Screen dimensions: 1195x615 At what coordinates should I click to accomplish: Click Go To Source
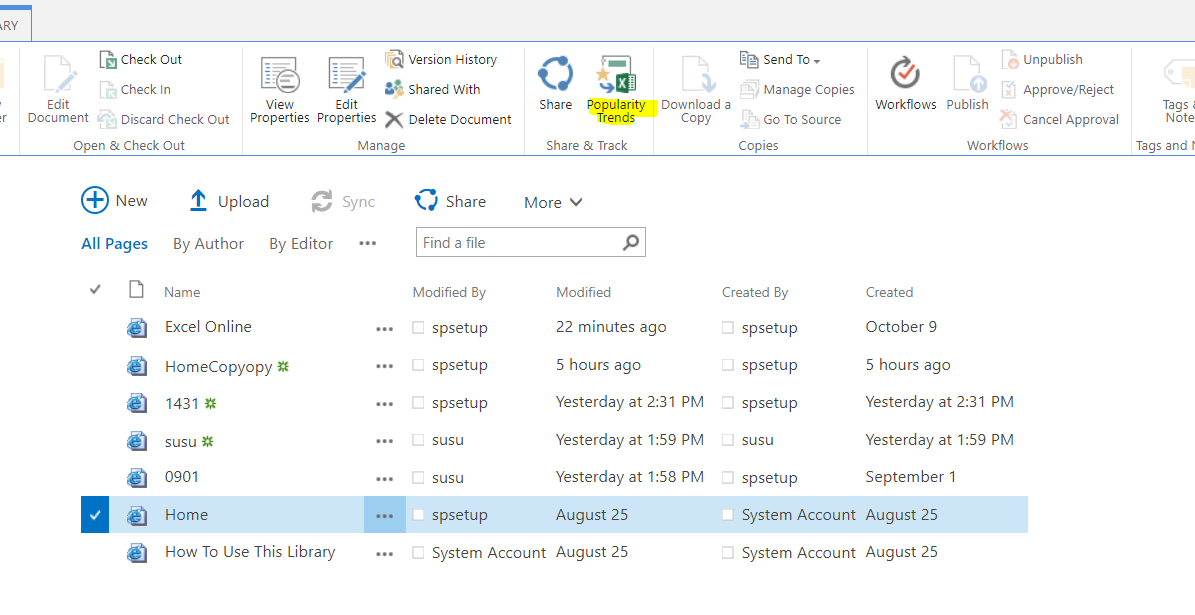click(790, 120)
